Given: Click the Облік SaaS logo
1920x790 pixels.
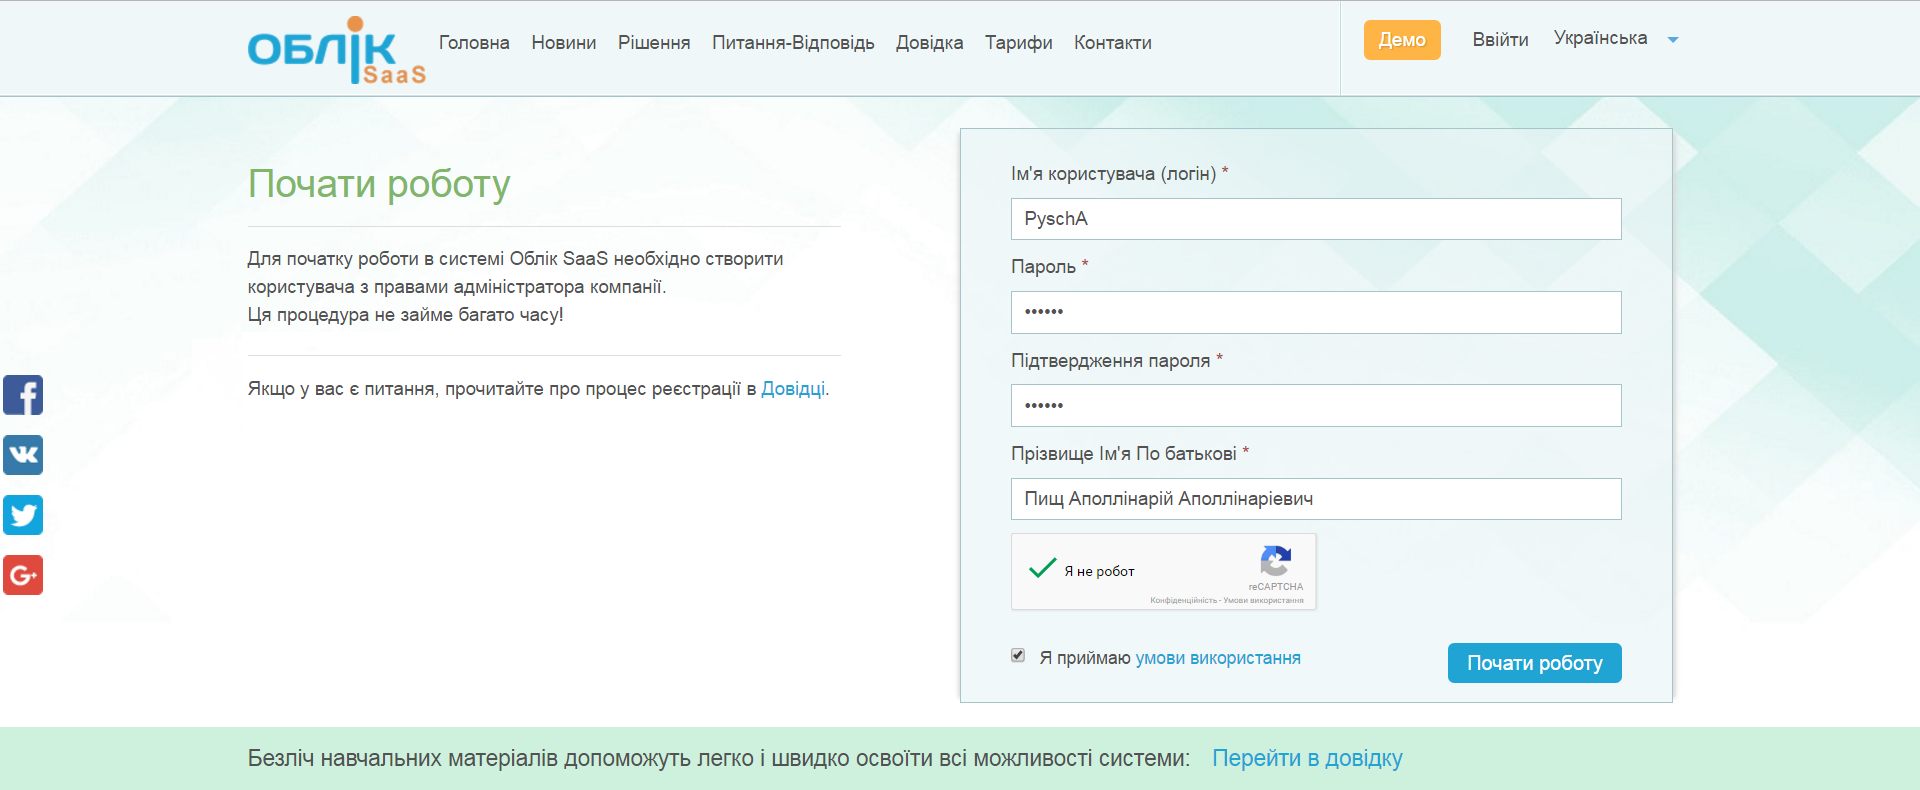Looking at the screenshot, I should click(337, 50).
